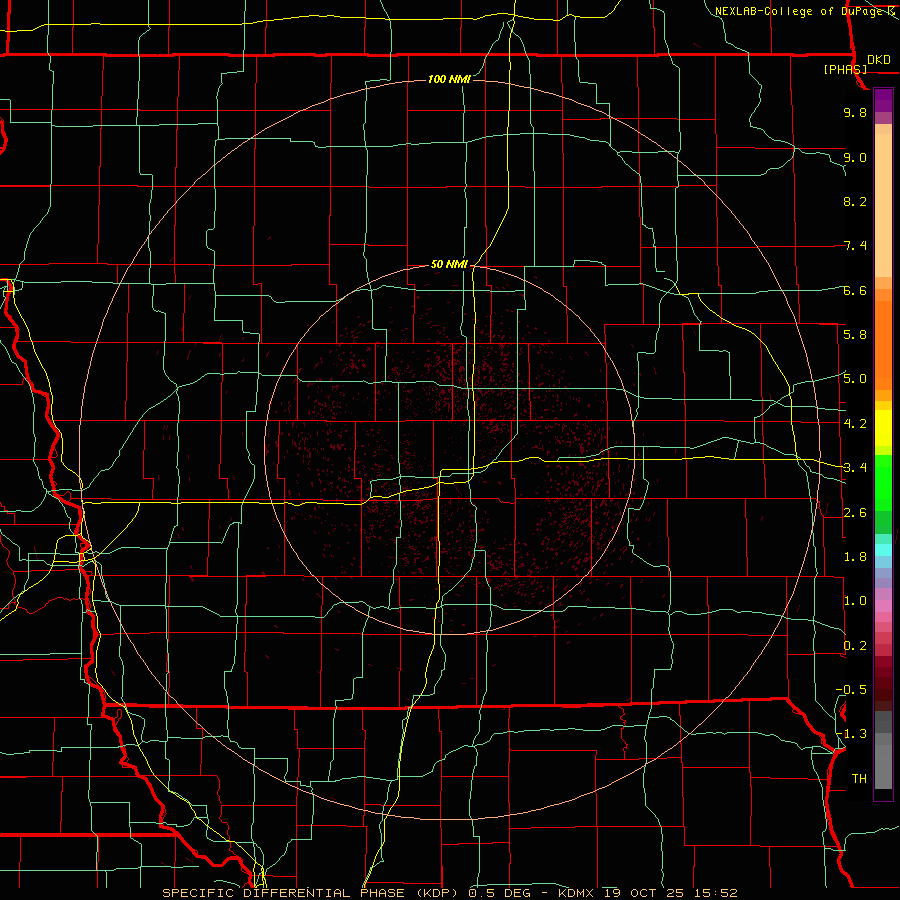This screenshot has height=900, width=900.
Task: Click the bright yellow band of the color bar
Action: 883,428
